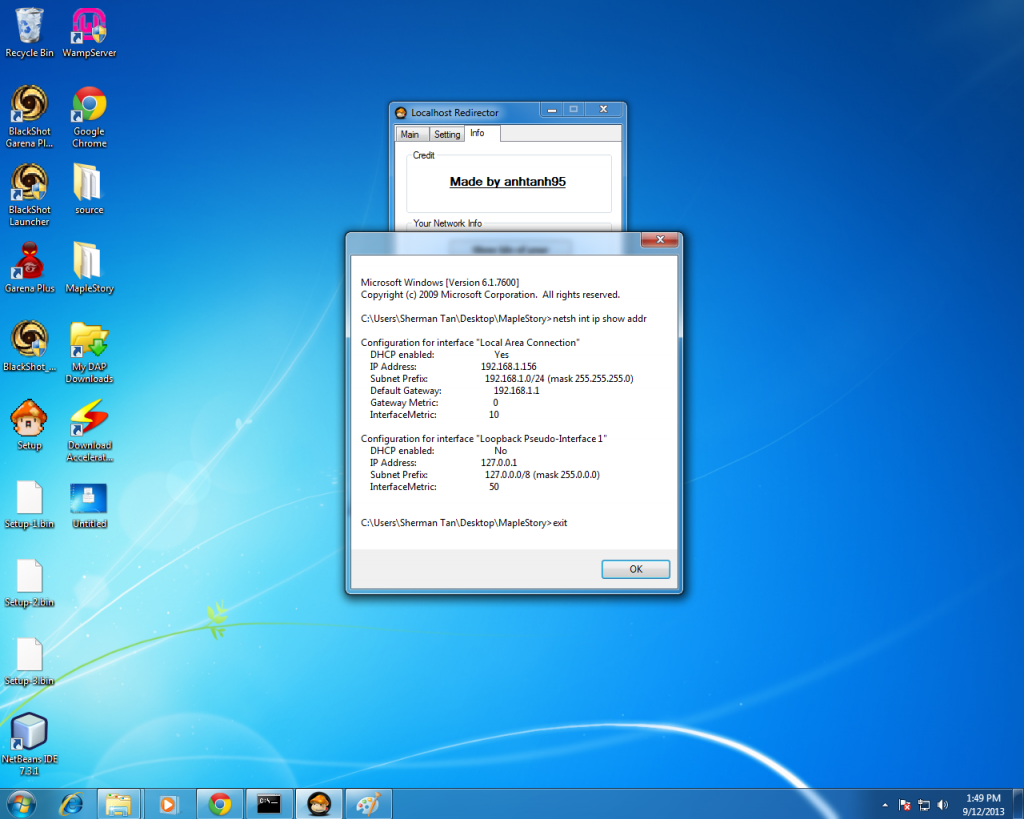
Task: Launch WampServer from the desktop
Action: click(88, 25)
